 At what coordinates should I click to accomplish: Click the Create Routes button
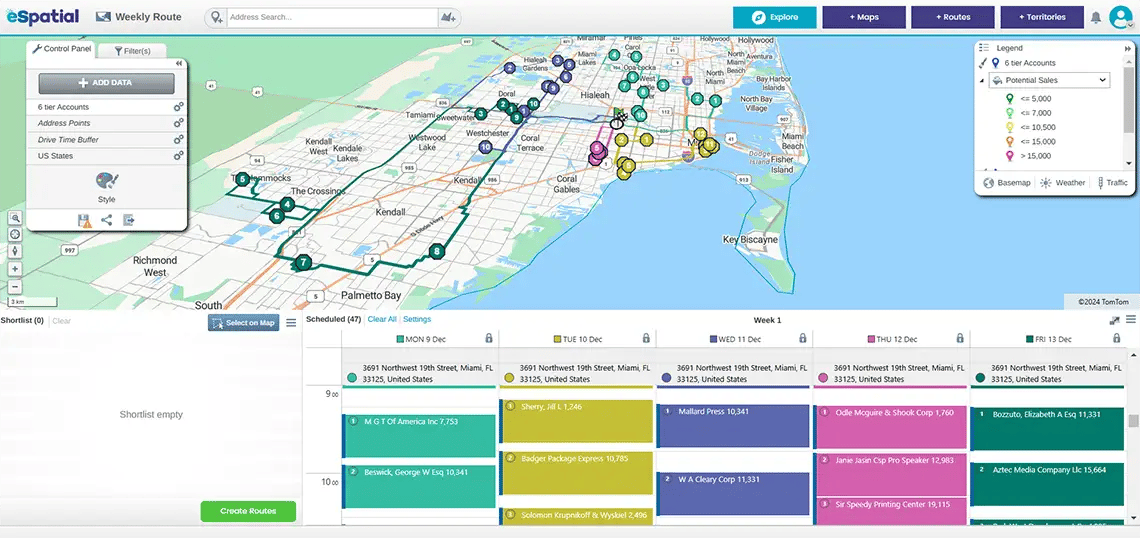pyautogui.click(x=248, y=511)
